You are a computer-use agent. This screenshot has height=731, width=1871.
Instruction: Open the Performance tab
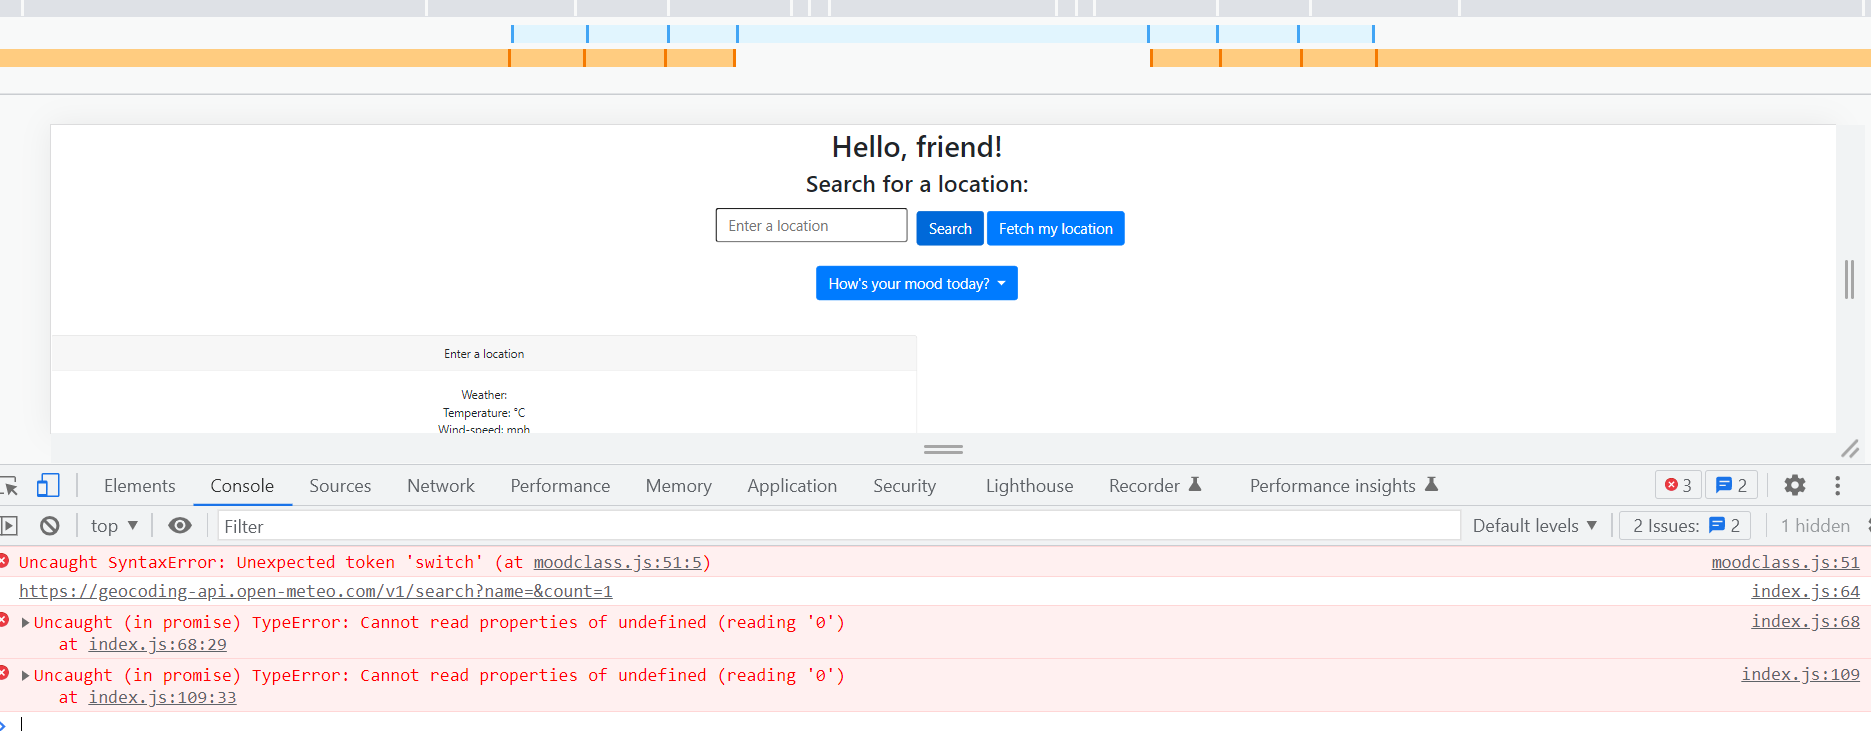(560, 486)
